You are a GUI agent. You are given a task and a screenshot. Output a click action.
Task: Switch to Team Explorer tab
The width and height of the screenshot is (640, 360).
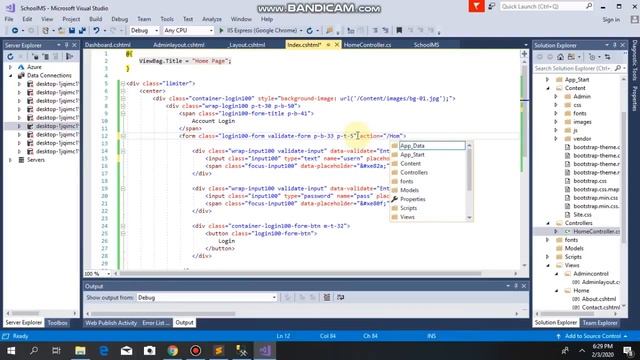pos(600,323)
